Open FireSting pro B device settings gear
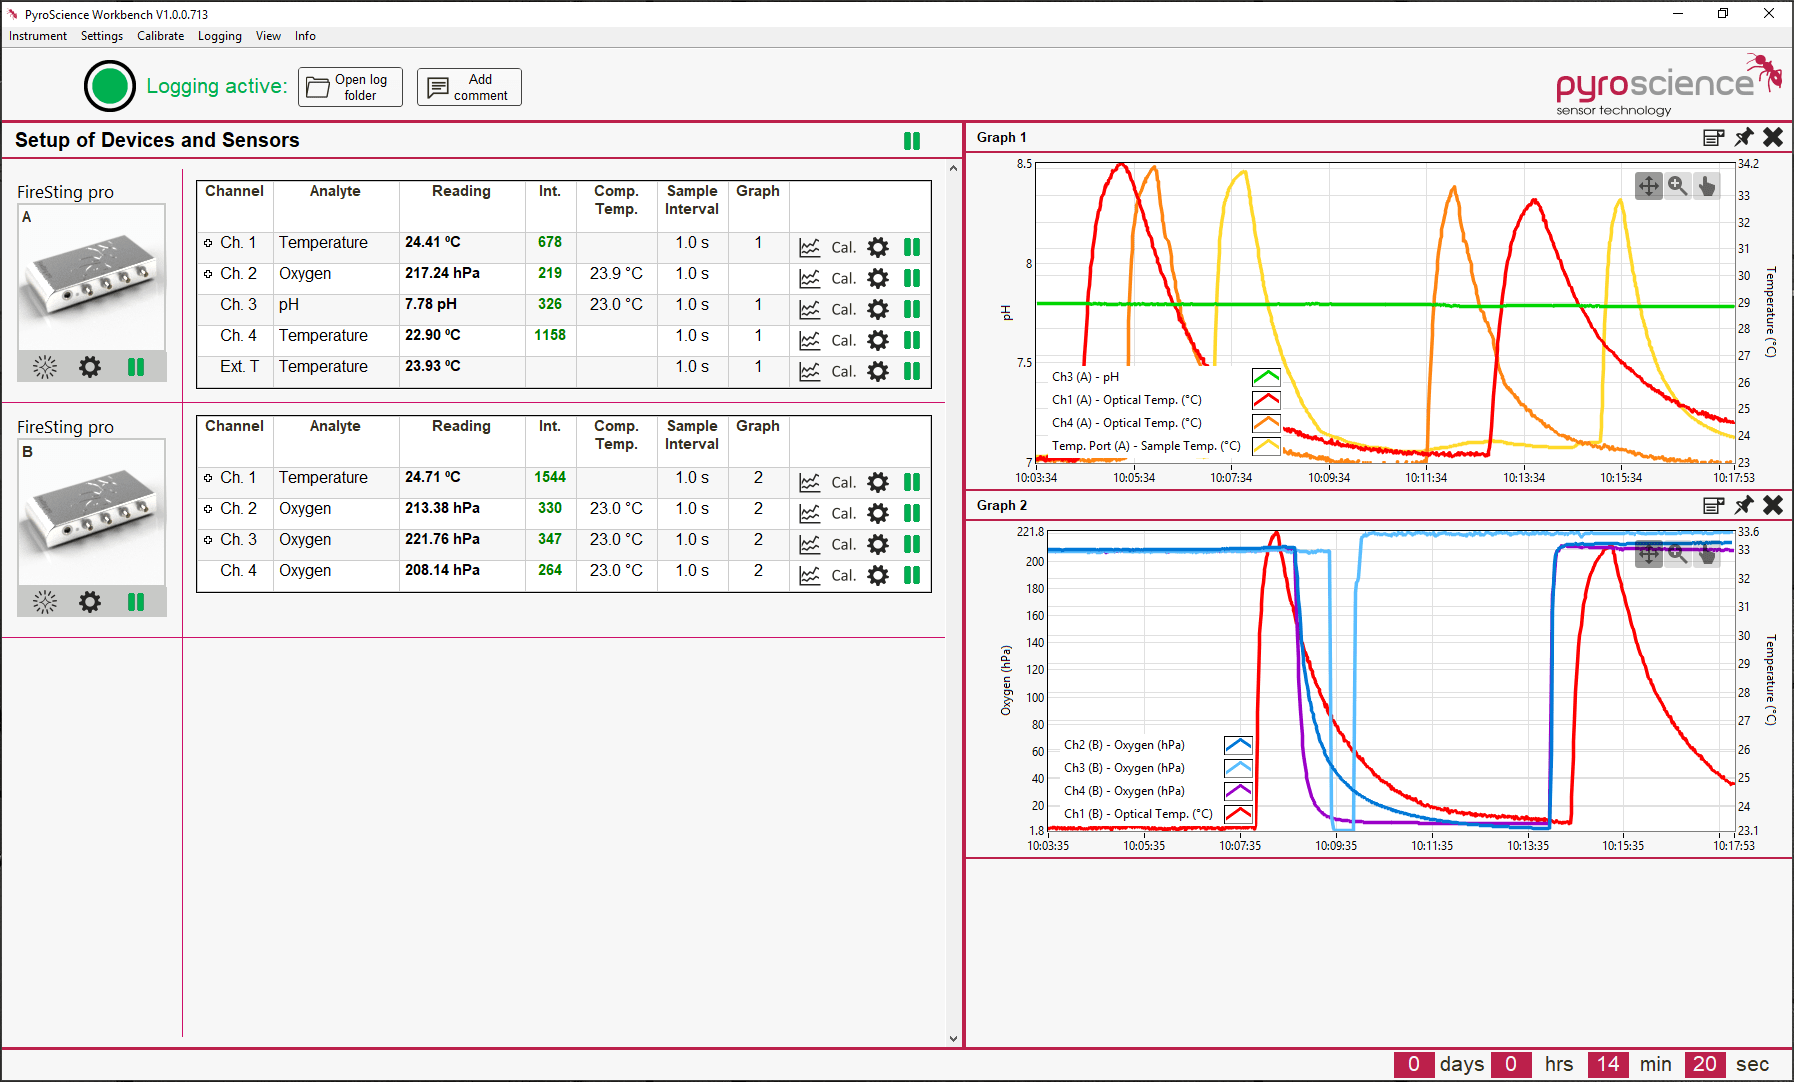Screen dimensions: 1794x1082 pos(90,602)
